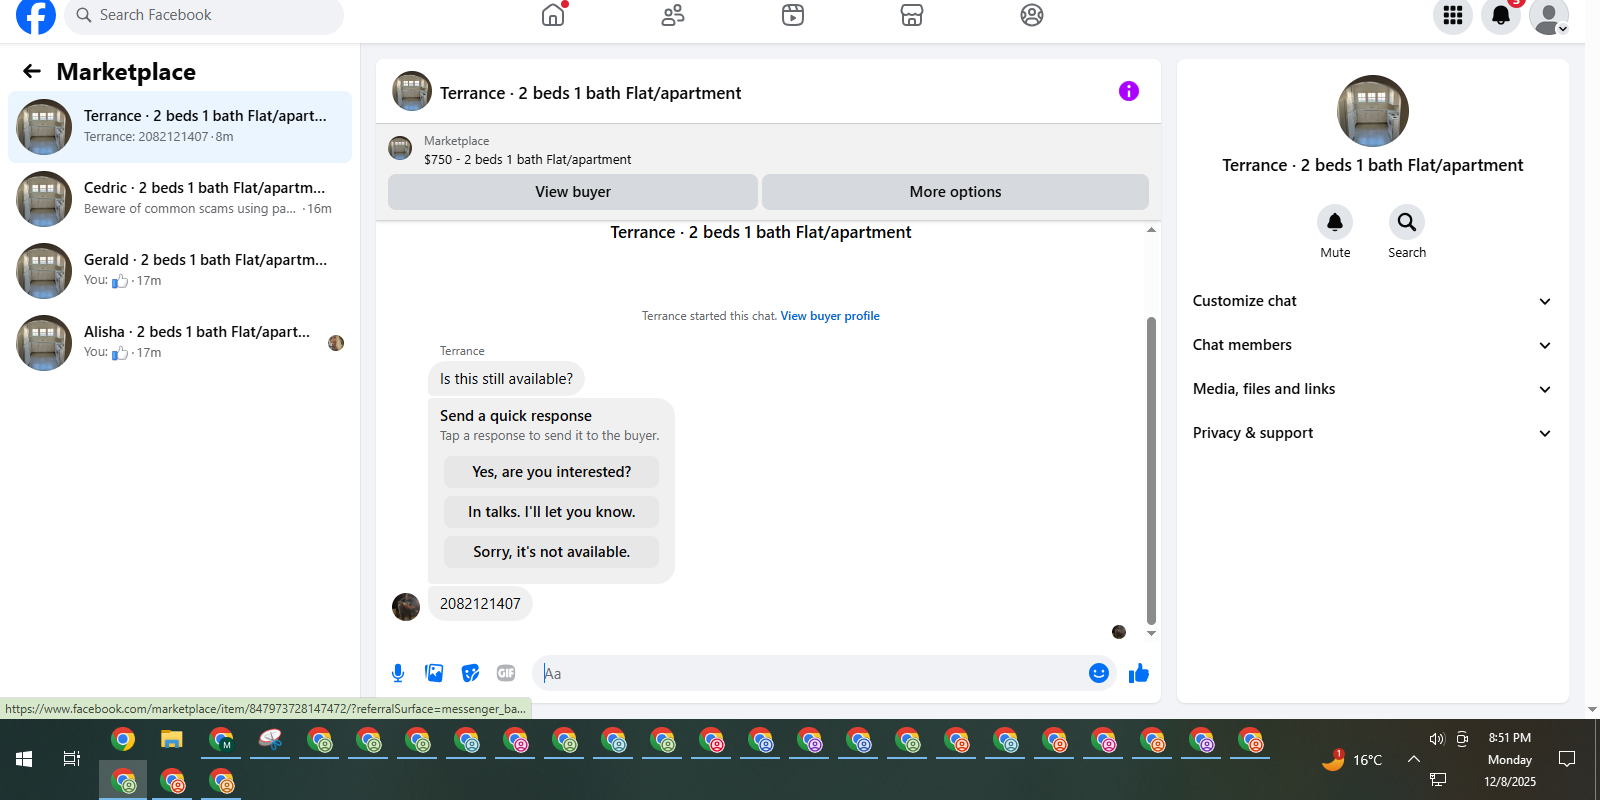Click the back arrow beside Marketplace
Screen dimensions: 1600x800
(x=32, y=71)
